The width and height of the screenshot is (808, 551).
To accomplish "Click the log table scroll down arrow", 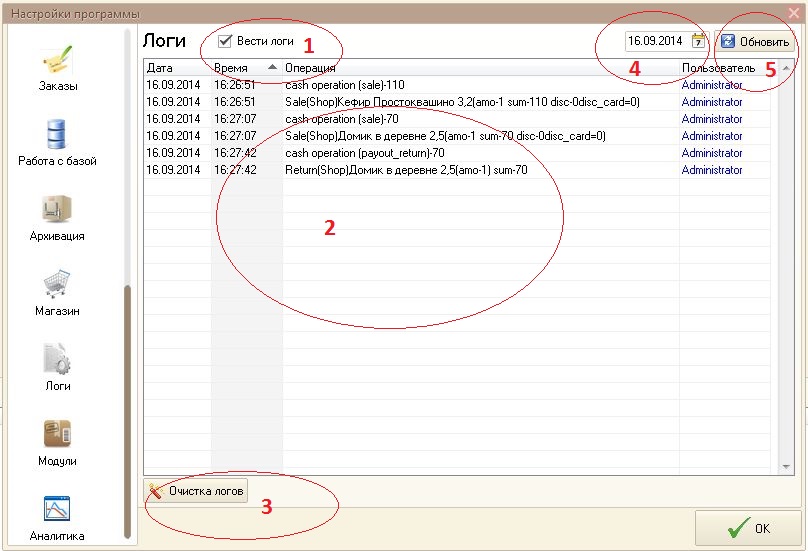I will pyautogui.click(x=786, y=466).
